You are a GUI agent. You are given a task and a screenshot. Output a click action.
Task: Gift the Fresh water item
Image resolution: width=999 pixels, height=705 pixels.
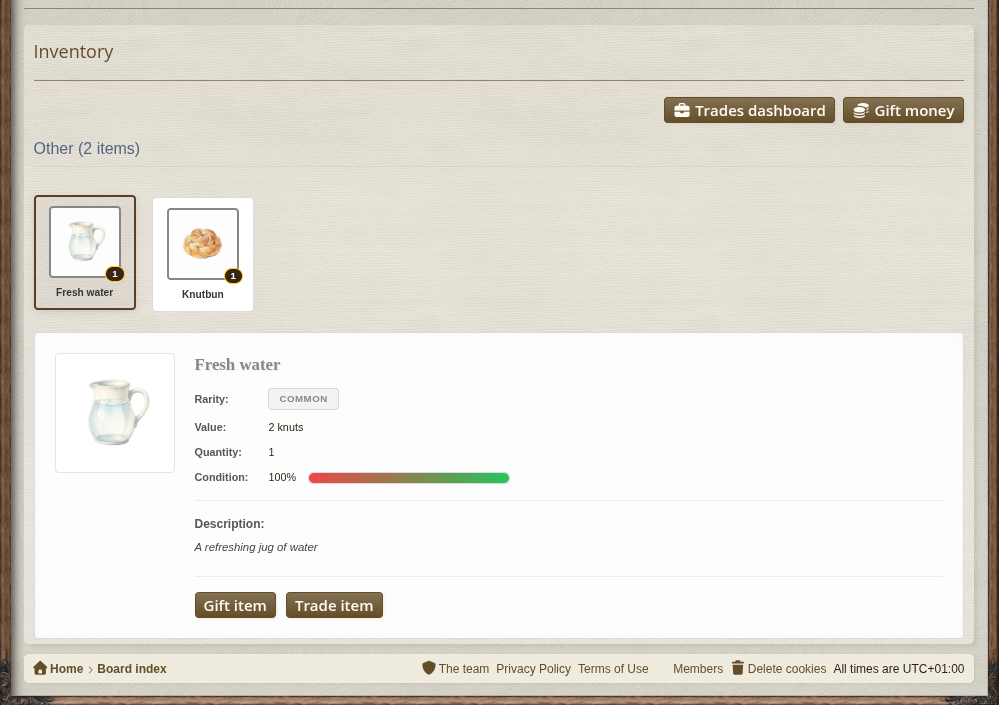point(235,605)
